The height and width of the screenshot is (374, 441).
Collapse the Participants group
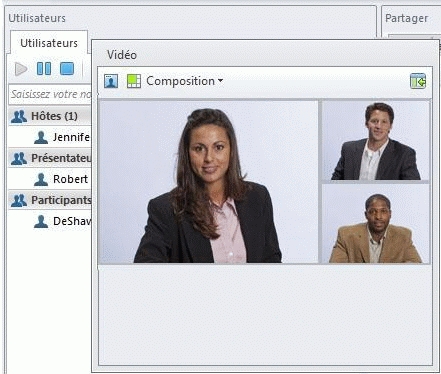(x=50, y=200)
